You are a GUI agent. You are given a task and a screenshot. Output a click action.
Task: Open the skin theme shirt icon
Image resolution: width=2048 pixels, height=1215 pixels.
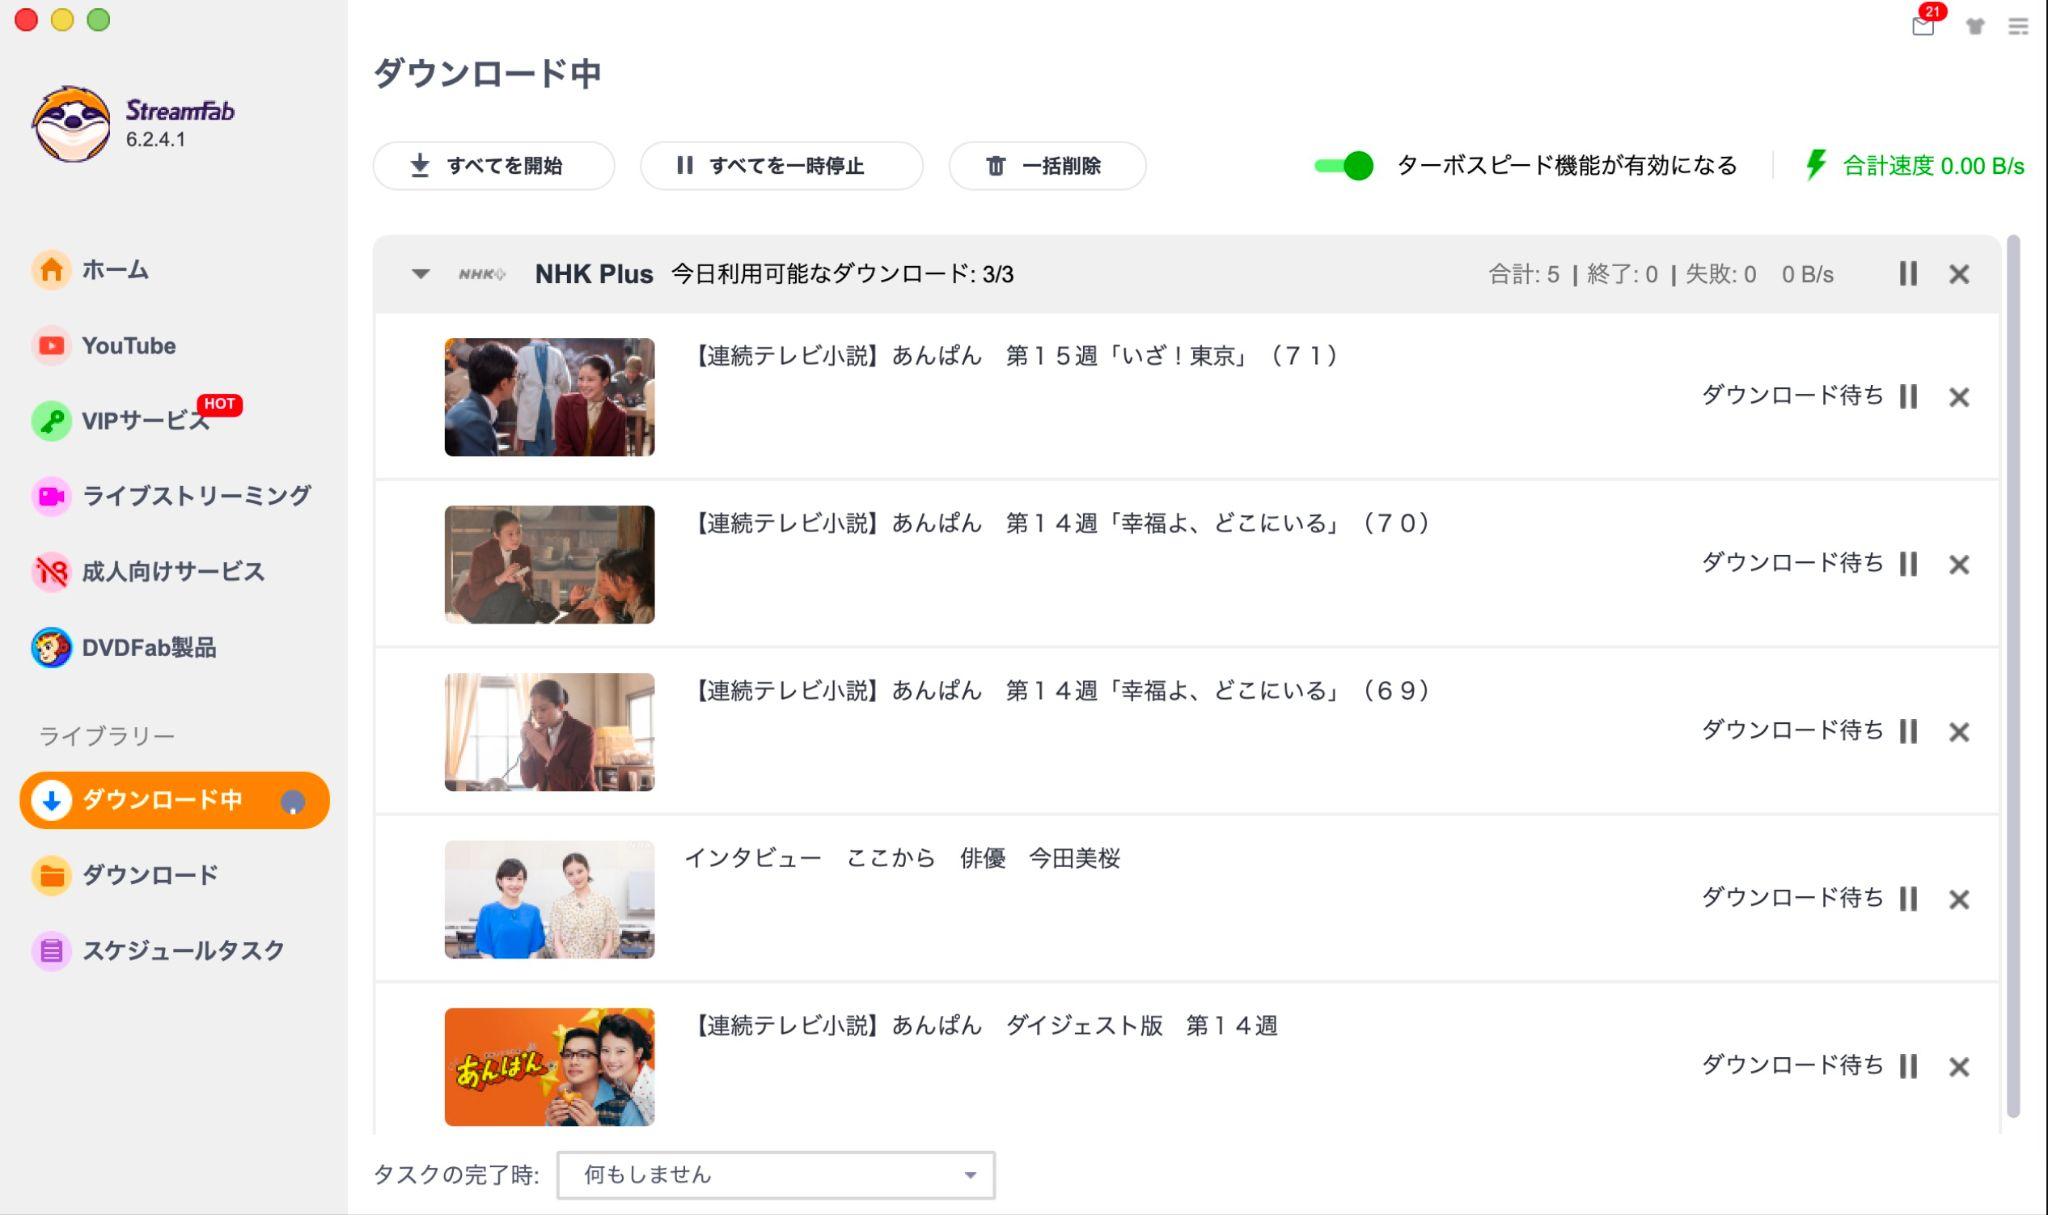(x=1975, y=27)
